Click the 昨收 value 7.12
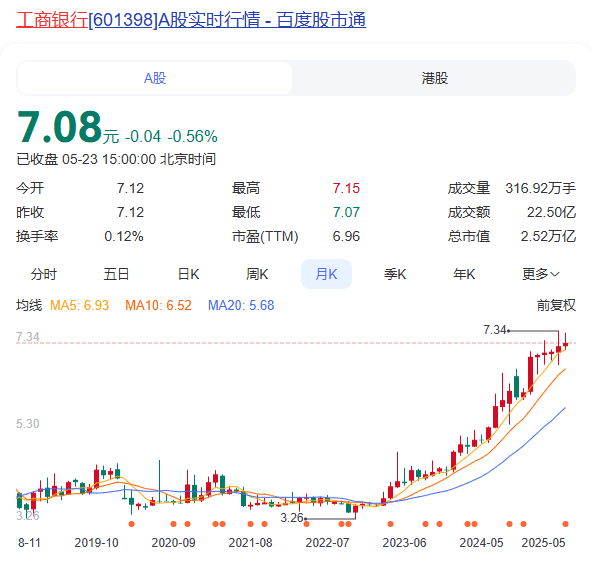 tap(130, 212)
